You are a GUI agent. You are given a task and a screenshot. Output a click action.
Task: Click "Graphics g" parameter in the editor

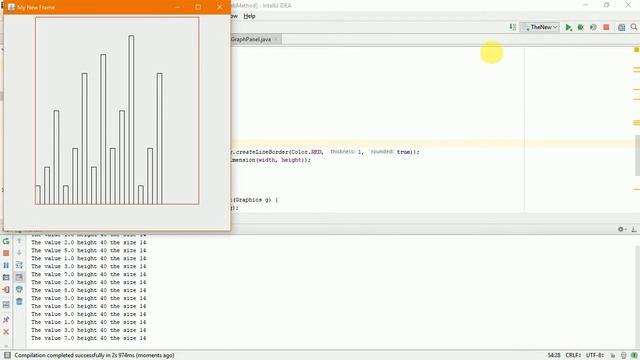pos(253,200)
